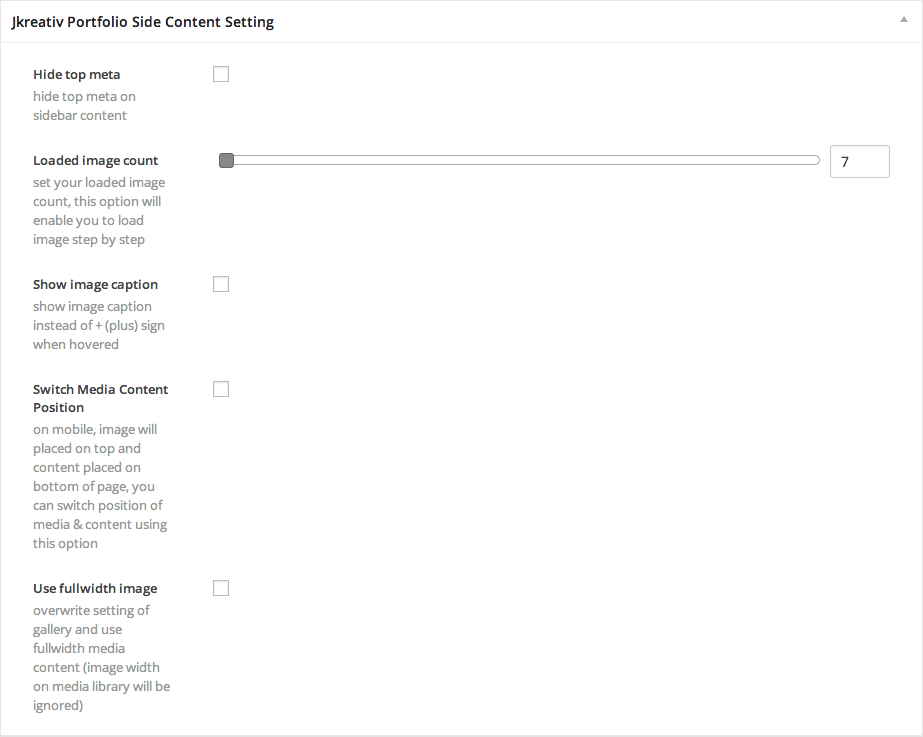Viewport: 923px width, 737px height.
Task: Click the "Hide top meta" label
Action: (76, 74)
